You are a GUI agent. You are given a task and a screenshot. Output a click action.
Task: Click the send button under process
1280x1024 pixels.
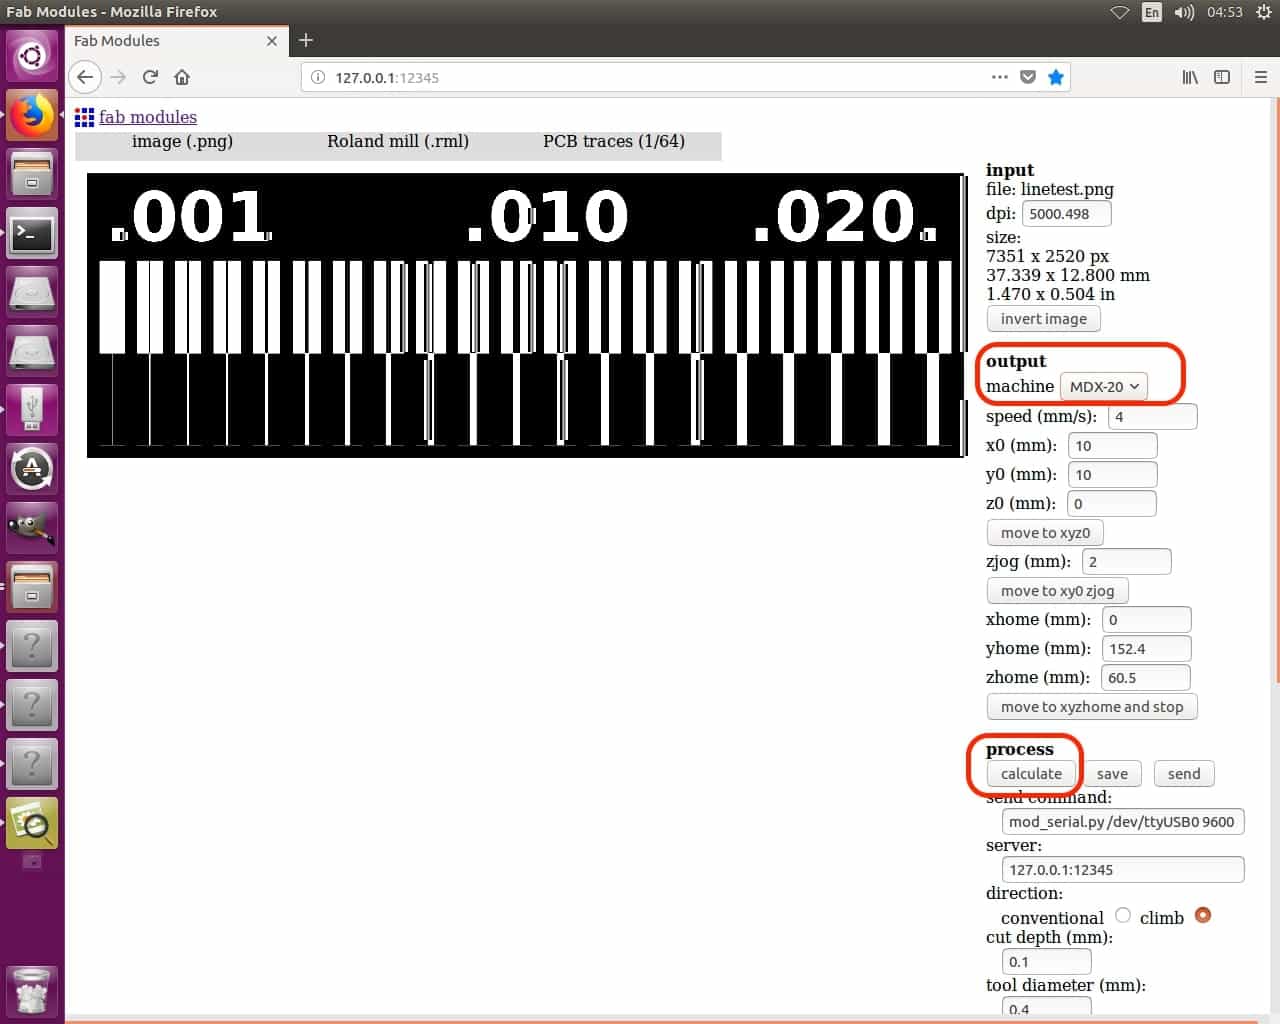(x=1184, y=774)
